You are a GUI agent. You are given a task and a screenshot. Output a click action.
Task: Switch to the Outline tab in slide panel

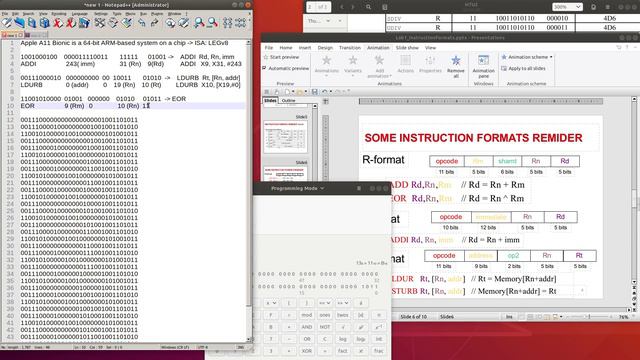pyautogui.click(x=288, y=100)
